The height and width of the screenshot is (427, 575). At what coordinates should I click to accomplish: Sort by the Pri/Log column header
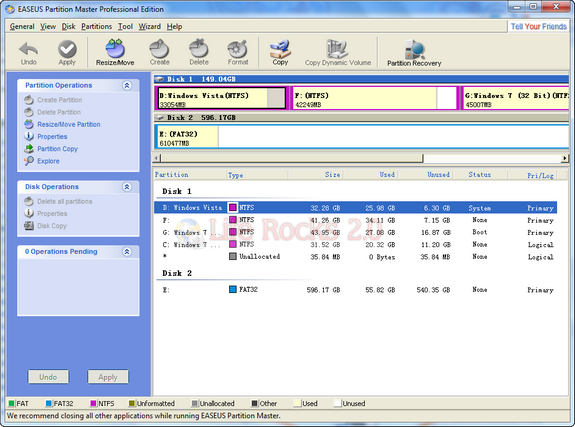(x=532, y=175)
